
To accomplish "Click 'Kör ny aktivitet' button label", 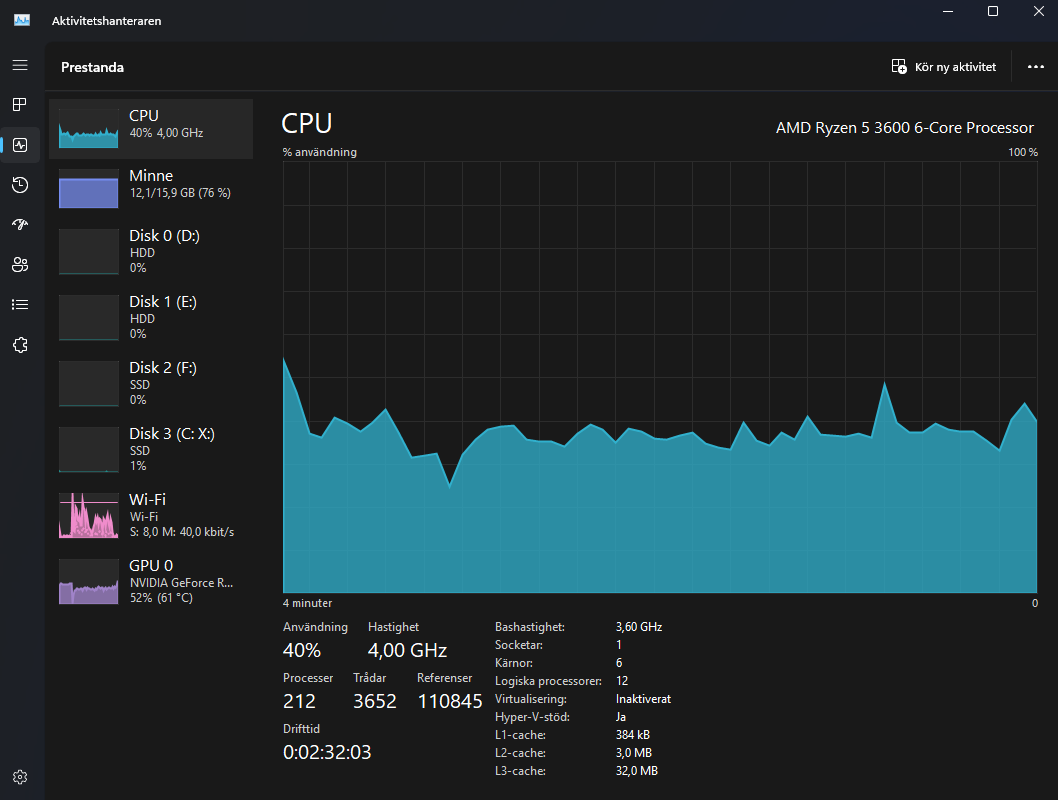I will (955, 67).
